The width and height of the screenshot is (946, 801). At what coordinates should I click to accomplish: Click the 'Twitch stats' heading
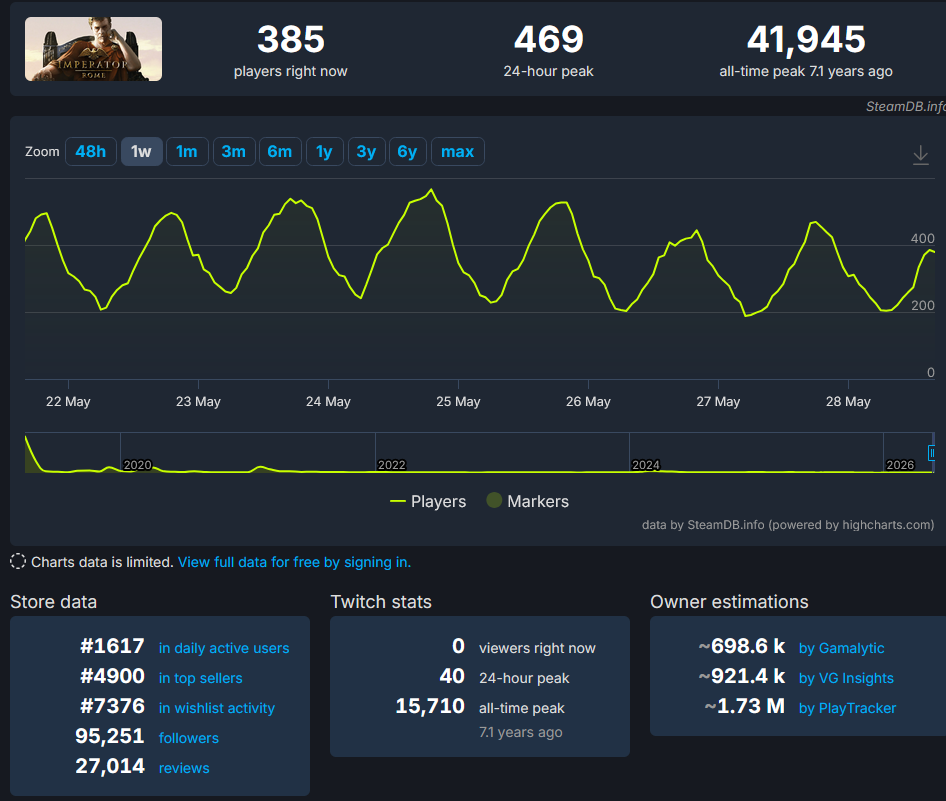coord(381,602)
